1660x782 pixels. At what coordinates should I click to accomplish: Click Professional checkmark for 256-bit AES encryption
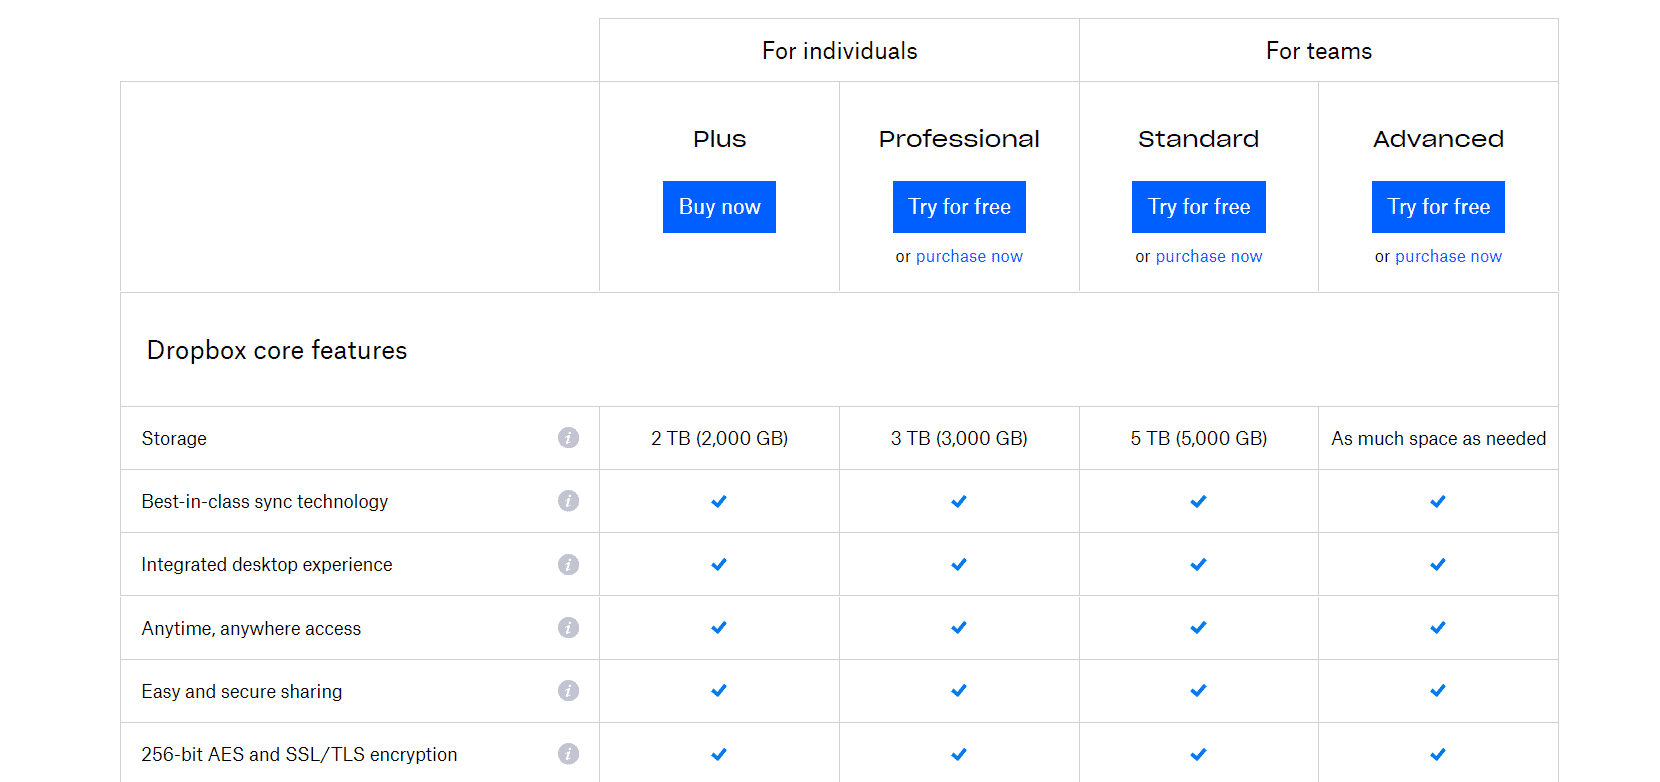(959, 754)
